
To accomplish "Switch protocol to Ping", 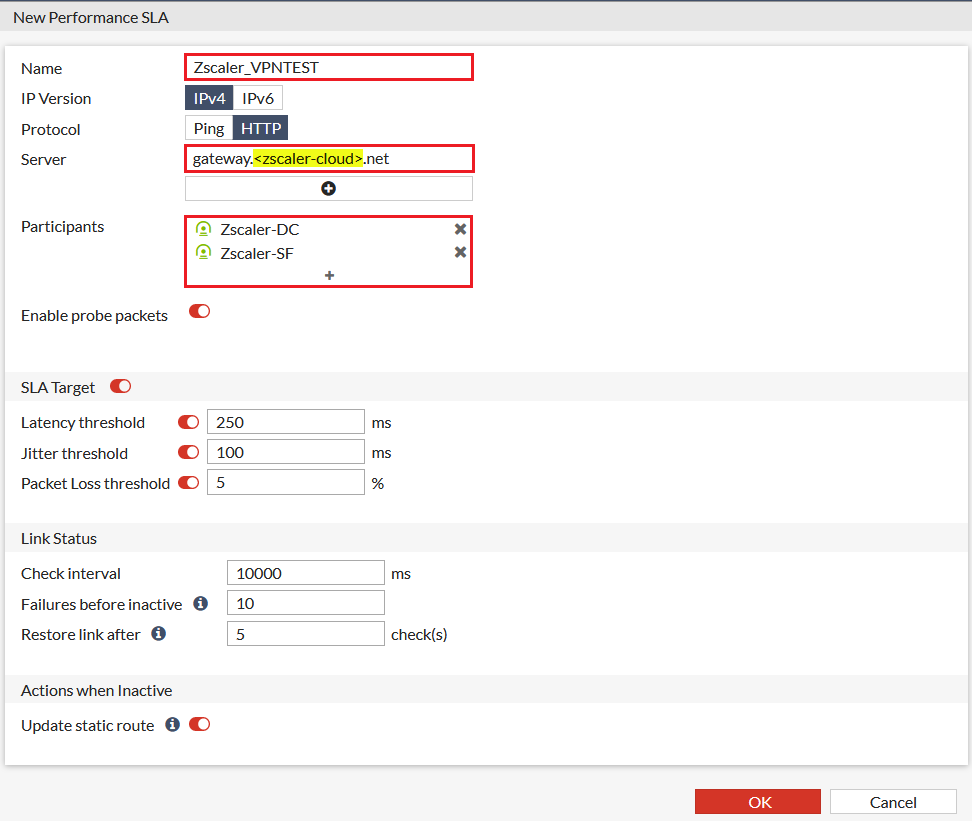I will coord(208,127).
